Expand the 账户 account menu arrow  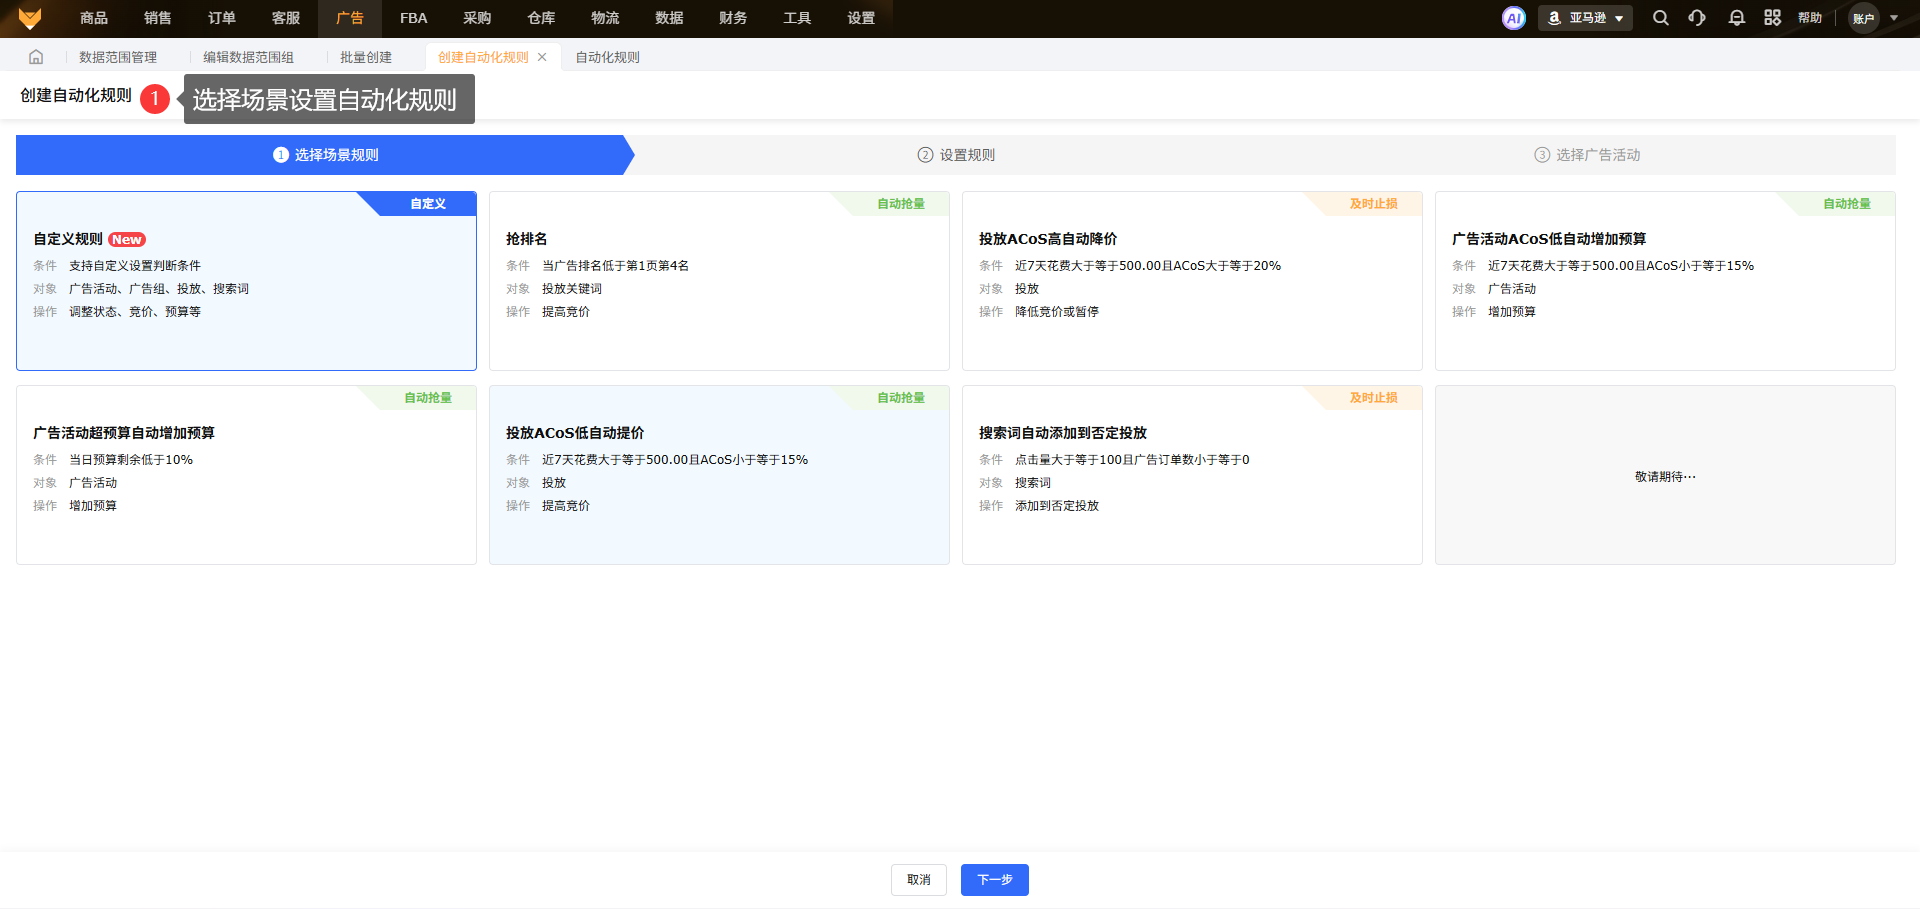(1894, 18)
